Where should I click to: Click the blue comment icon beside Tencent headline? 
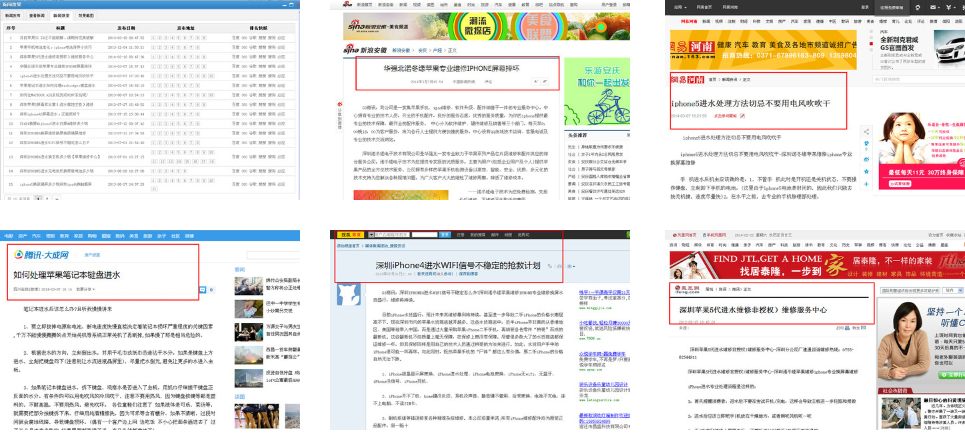202,289
